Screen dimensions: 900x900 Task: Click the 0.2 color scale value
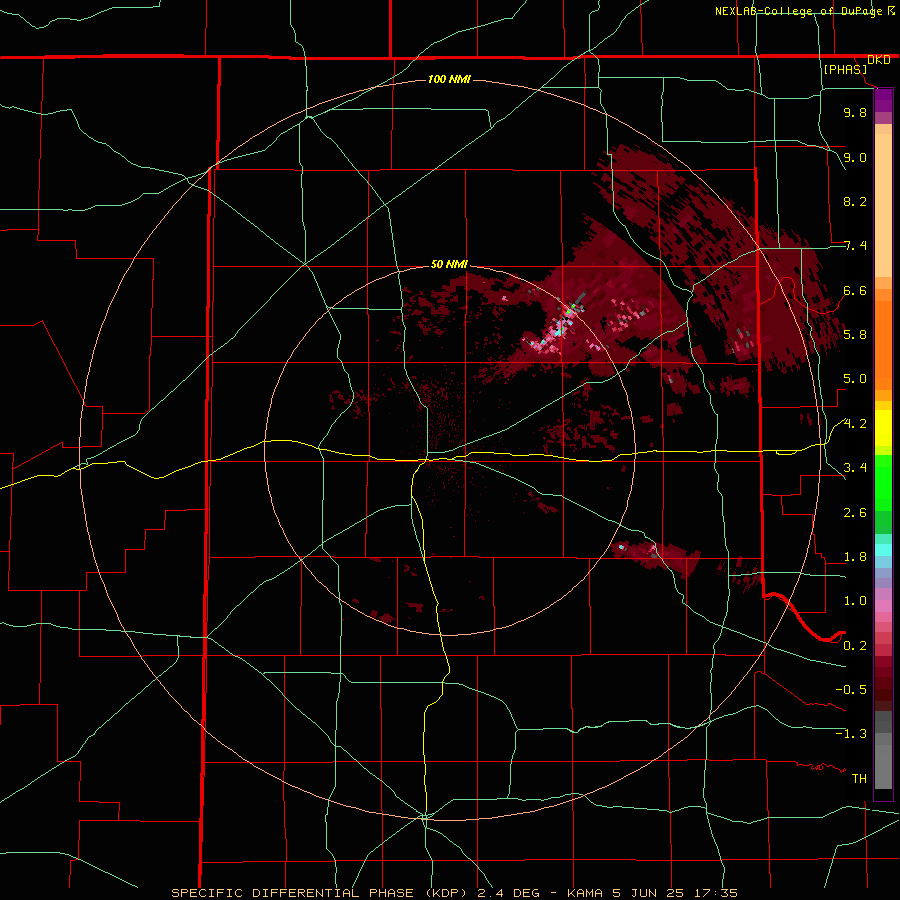pos(855,646)
